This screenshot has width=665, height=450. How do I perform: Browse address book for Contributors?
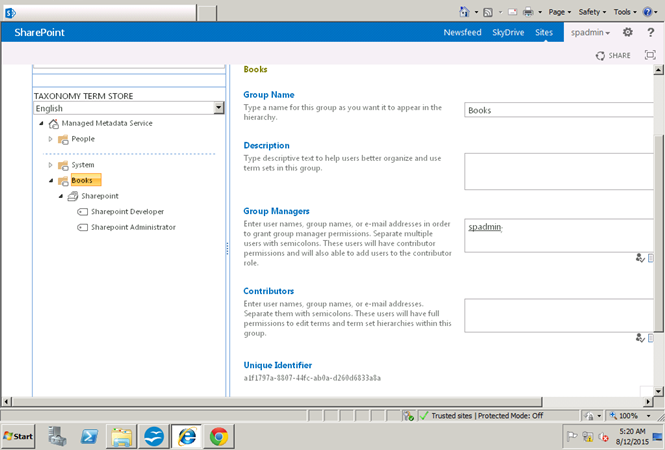651,338
